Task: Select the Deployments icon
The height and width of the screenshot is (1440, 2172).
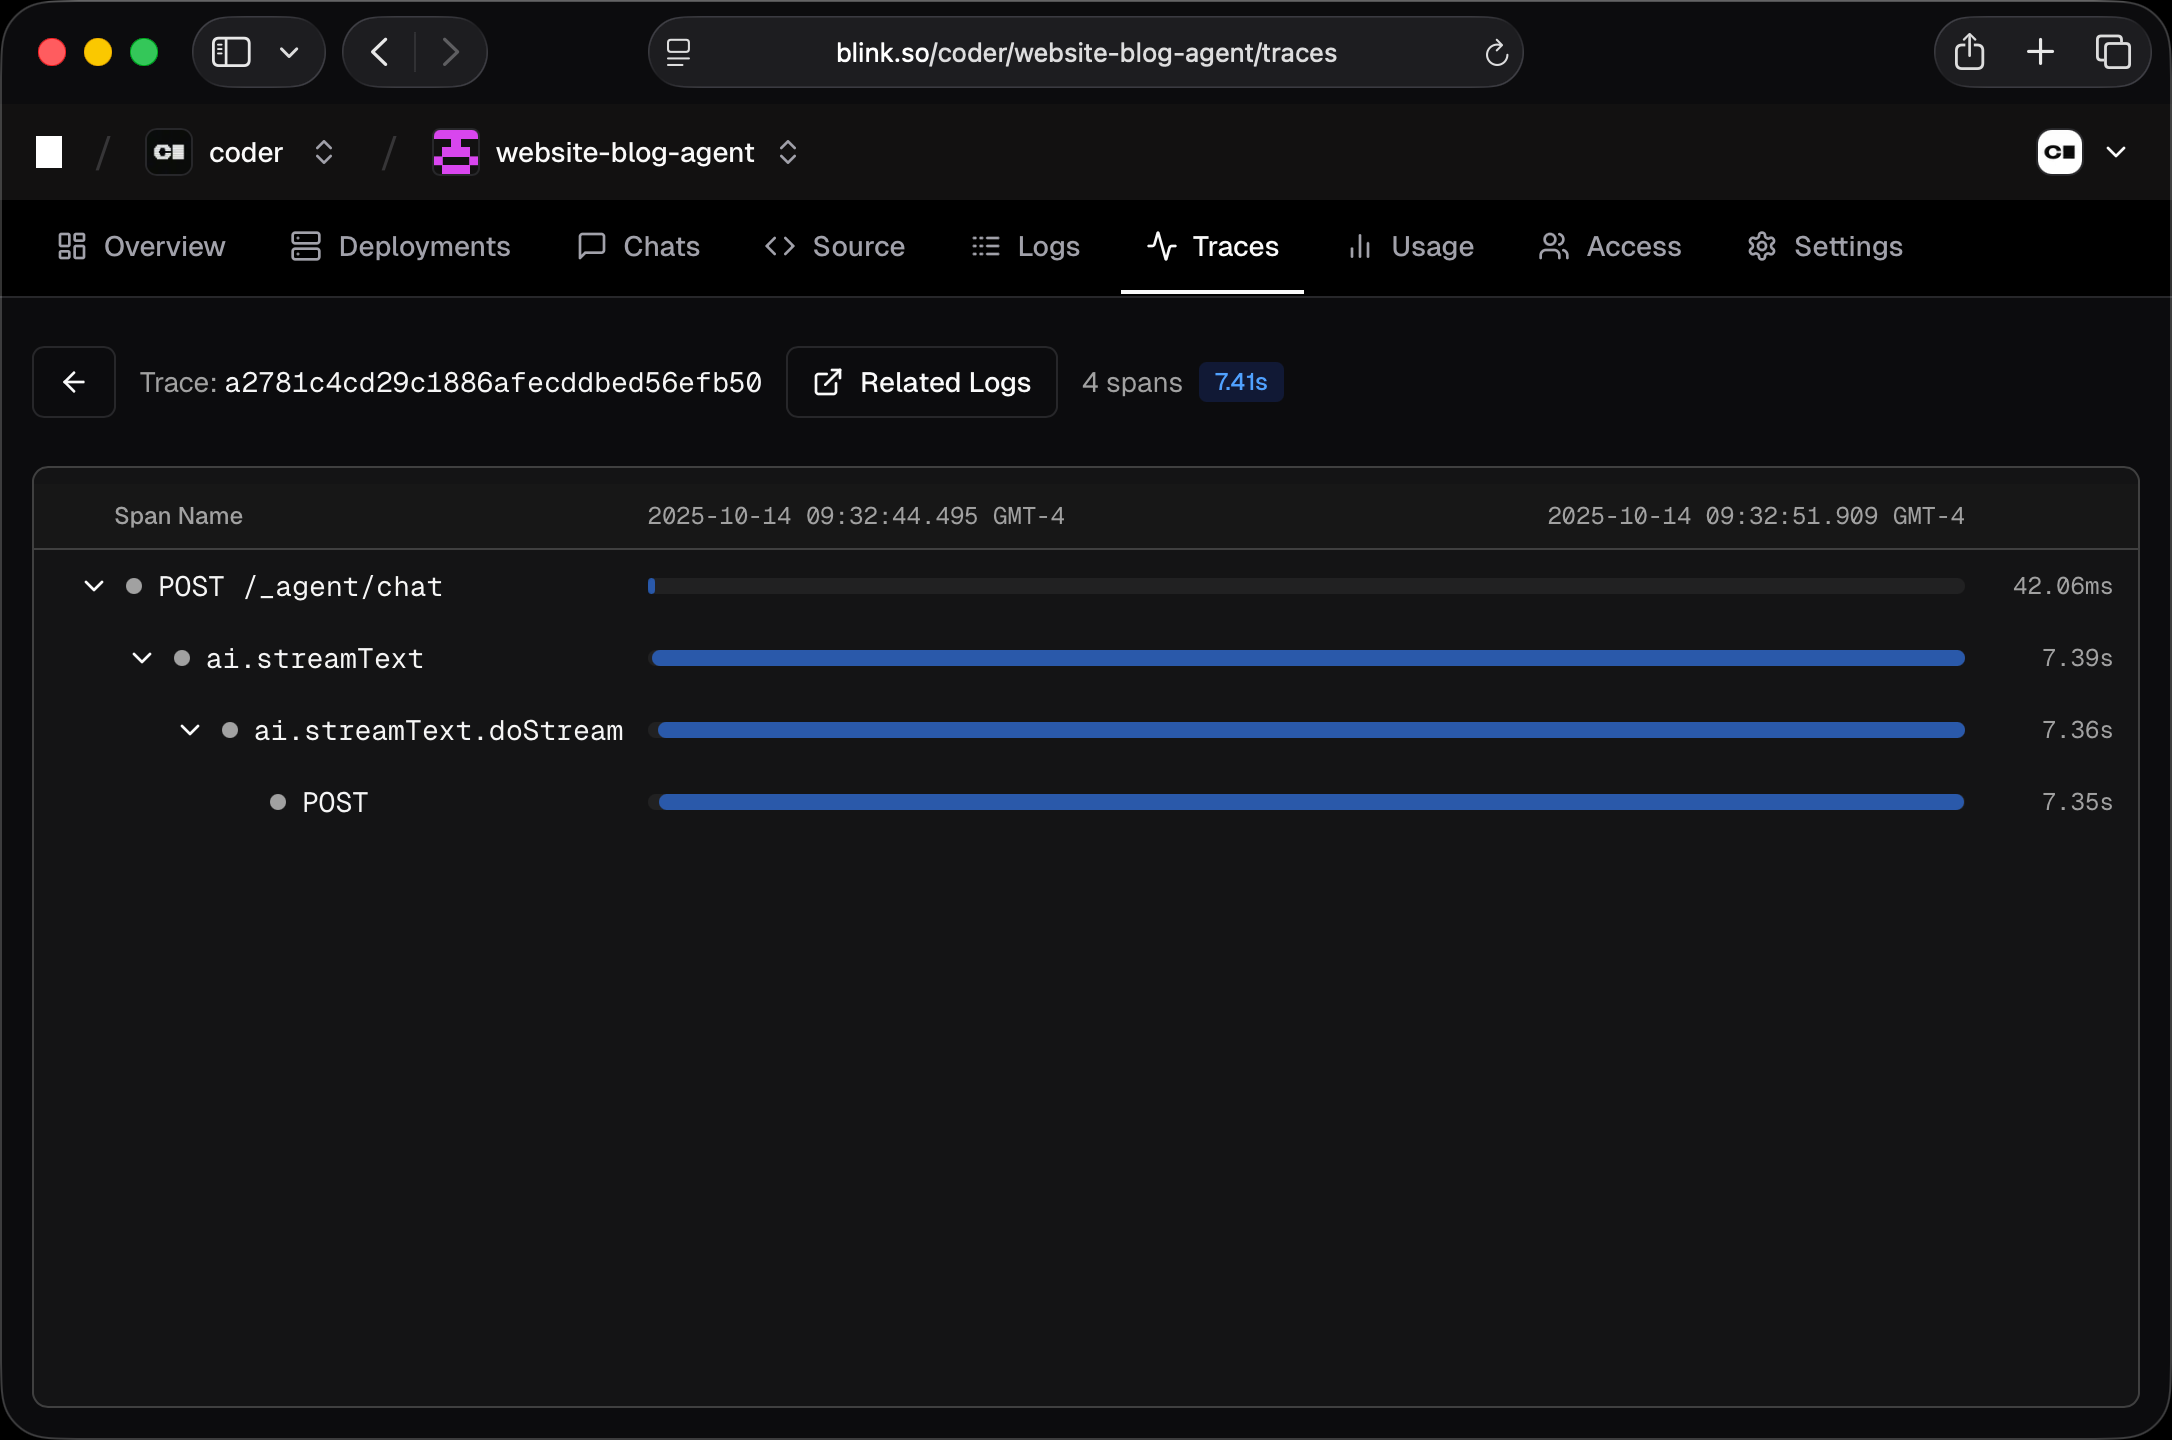Action: click(305, 246)
